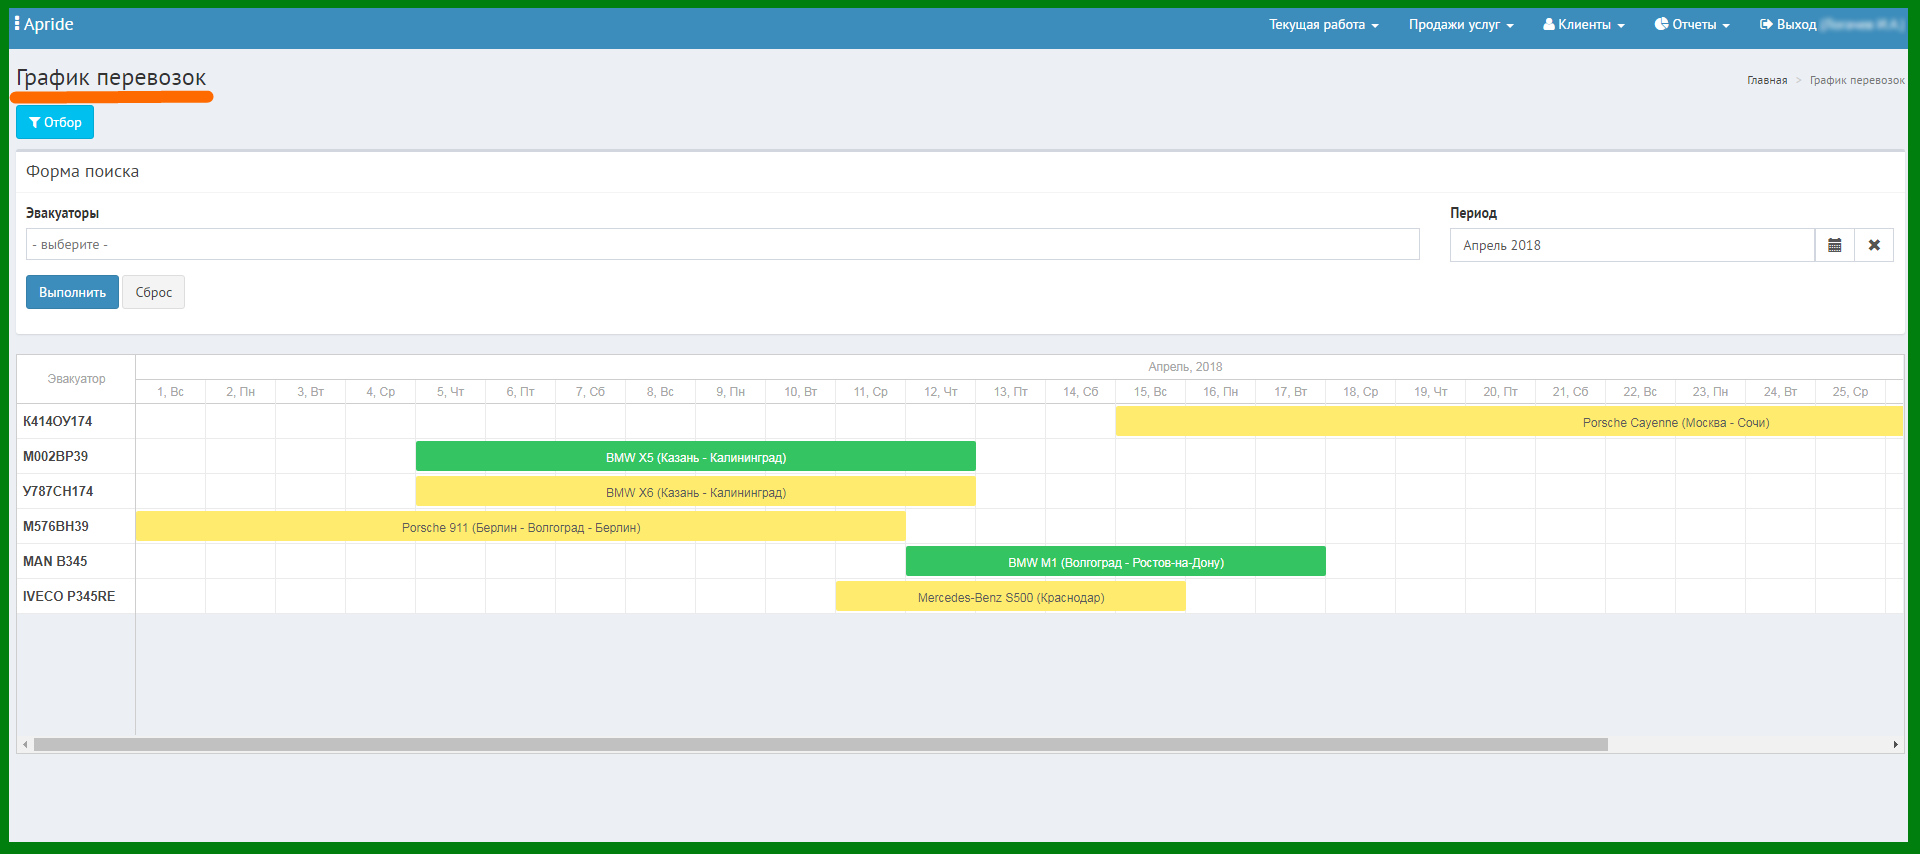Click the date header 20, Пт
Viewport: 1920px width, 854px height.
1501,392
